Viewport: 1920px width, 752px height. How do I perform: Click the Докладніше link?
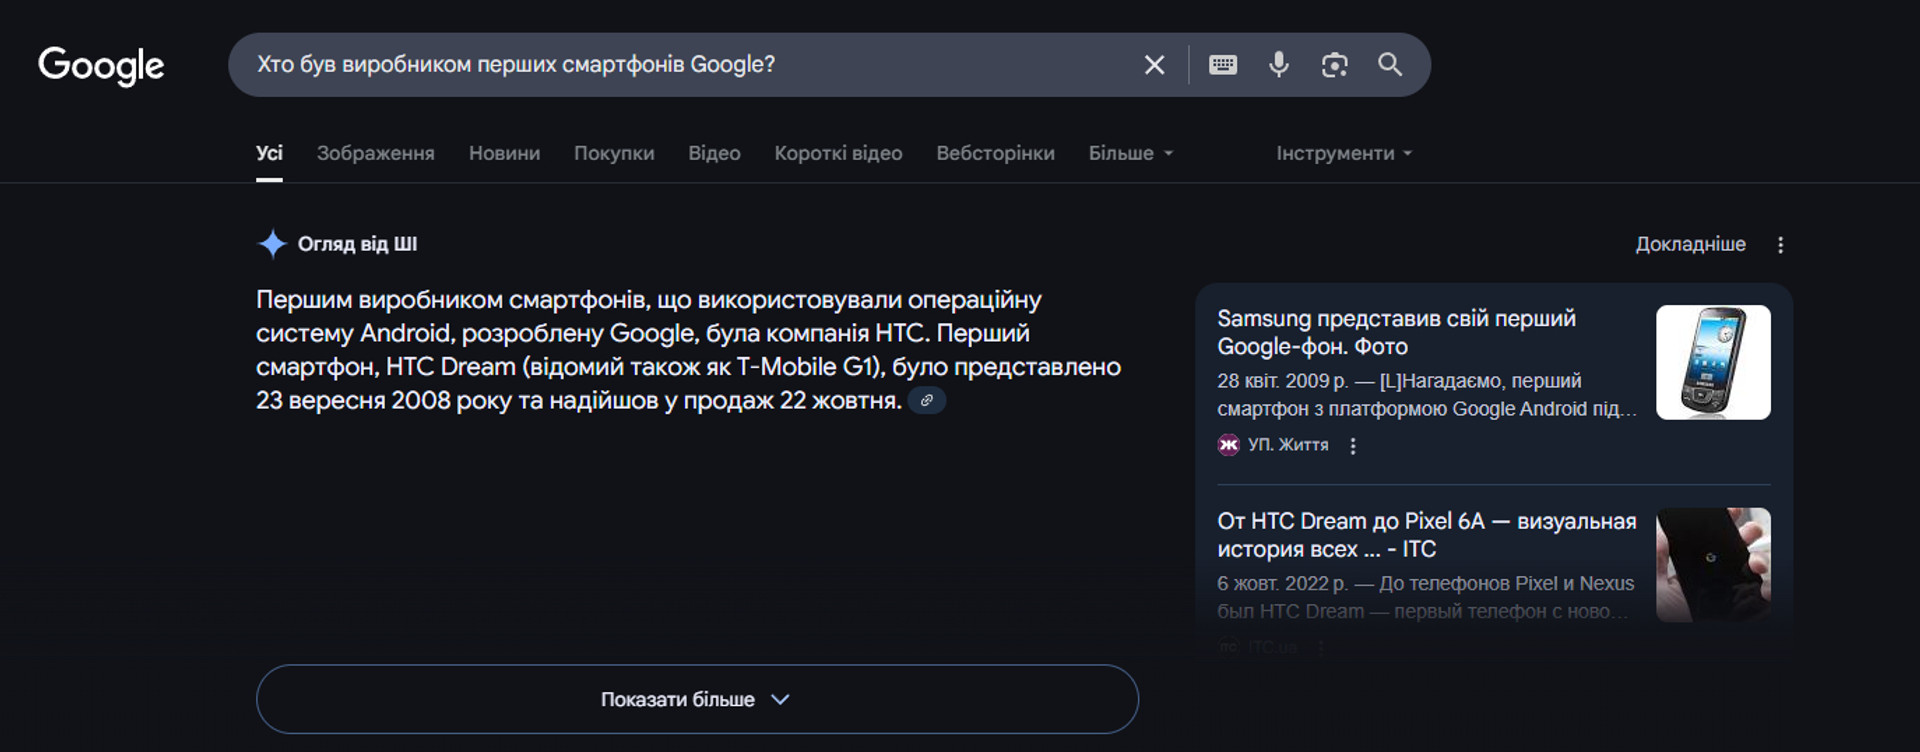(x=1690, y=244)
